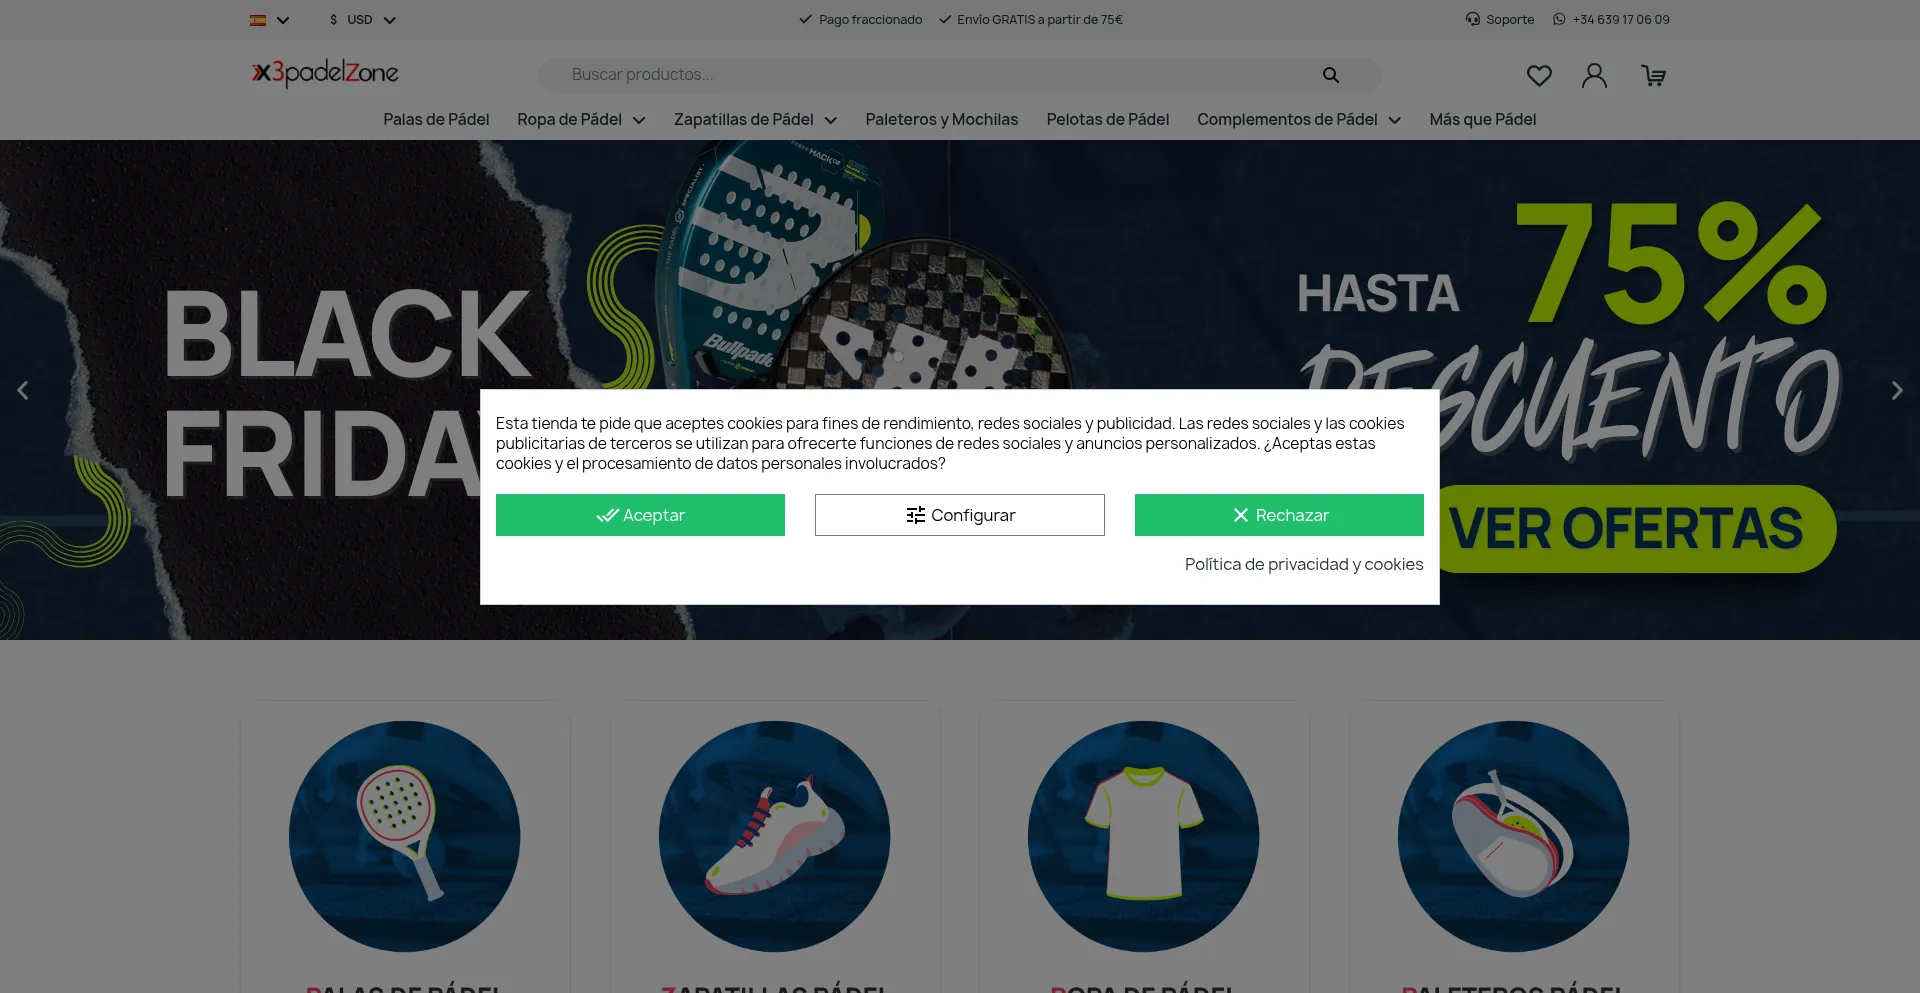Click the Buscar productos search field

(x=930, y=75)
